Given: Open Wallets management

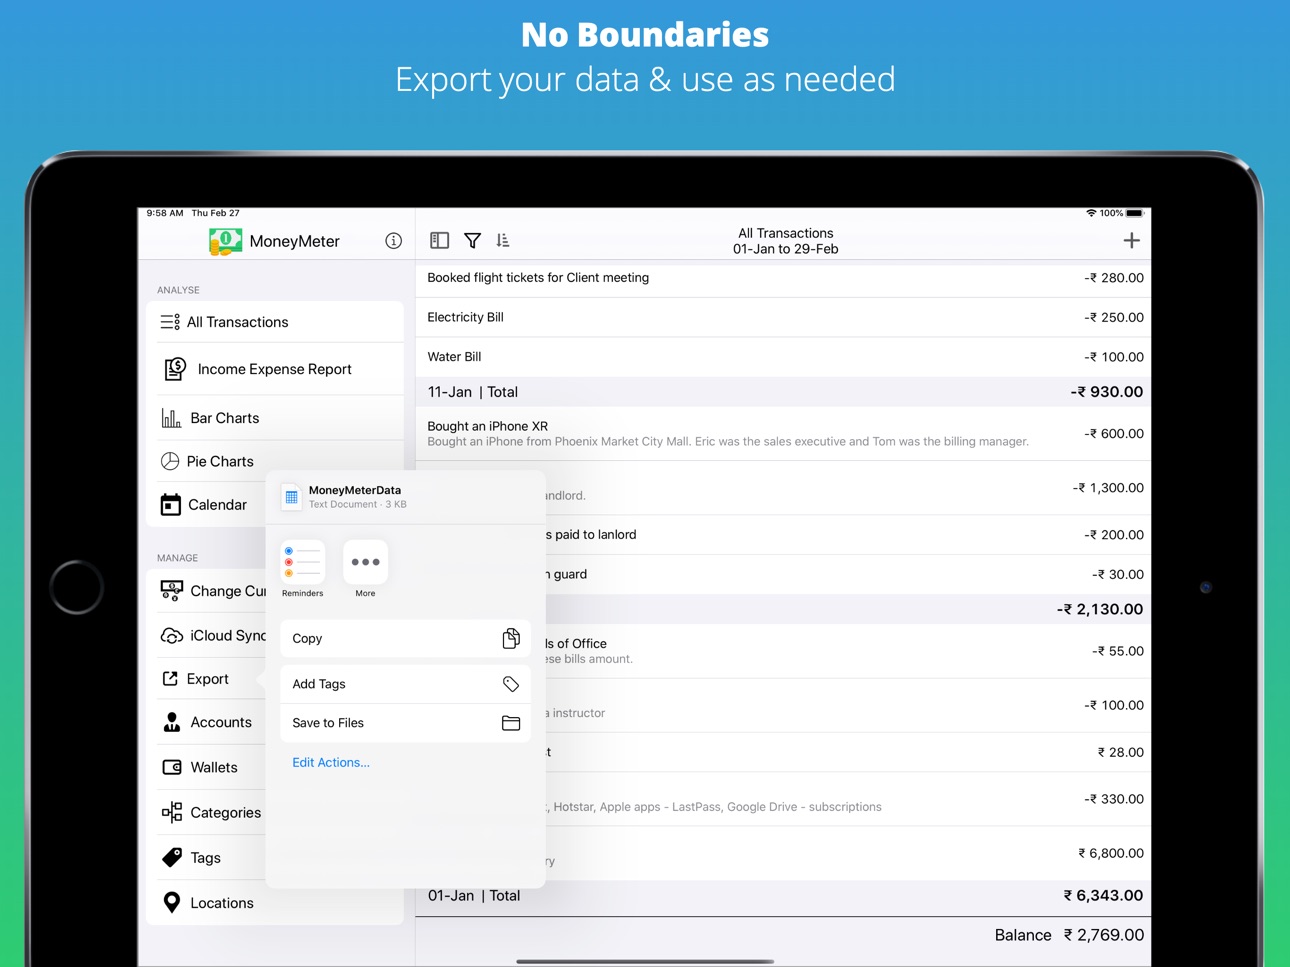Looking at the screenshot, I should coord(213,767).
